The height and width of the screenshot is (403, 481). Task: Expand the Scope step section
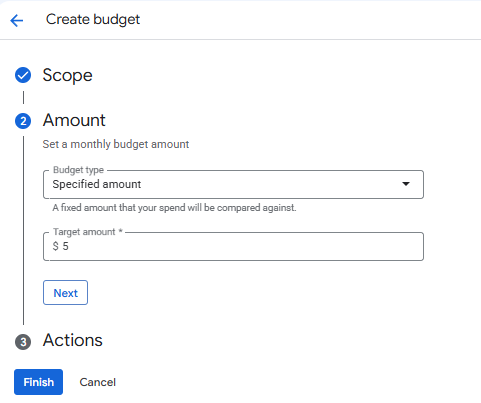(67, 75)
